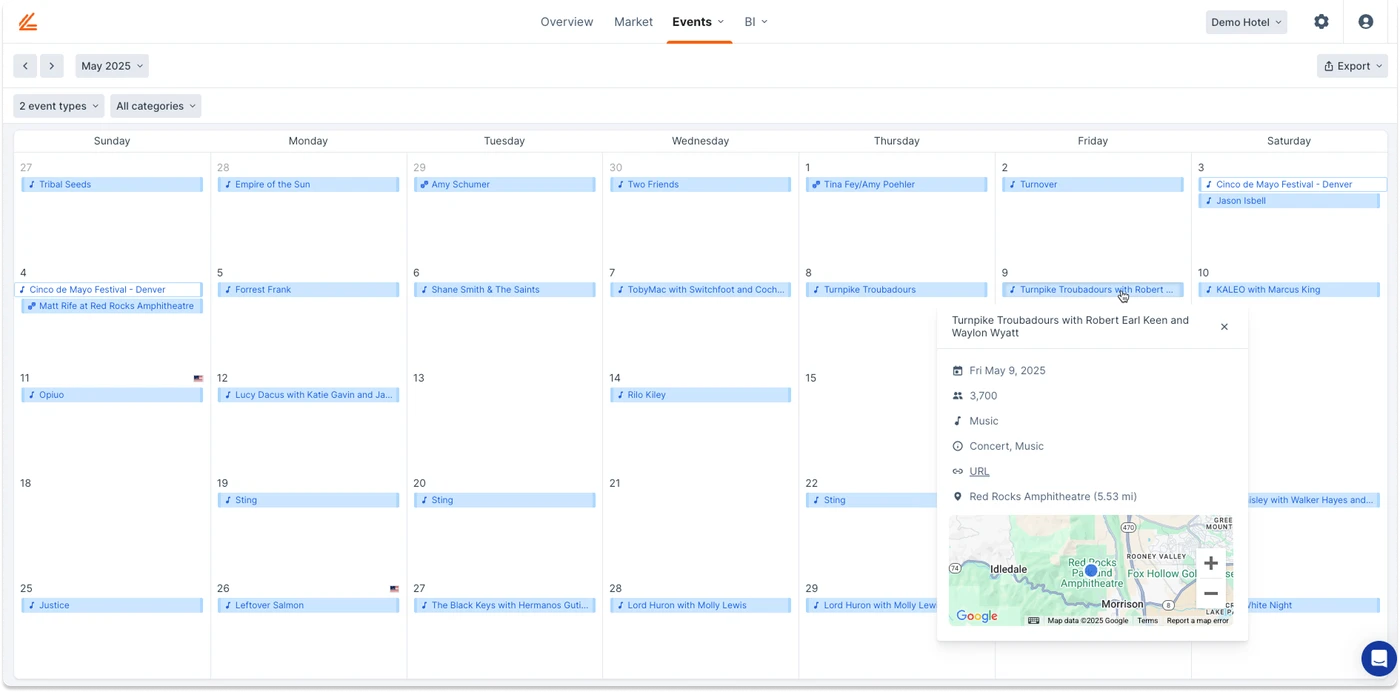Click Report a map error link
This screenshot has height=692, width=1400.
coord(1197,621)
